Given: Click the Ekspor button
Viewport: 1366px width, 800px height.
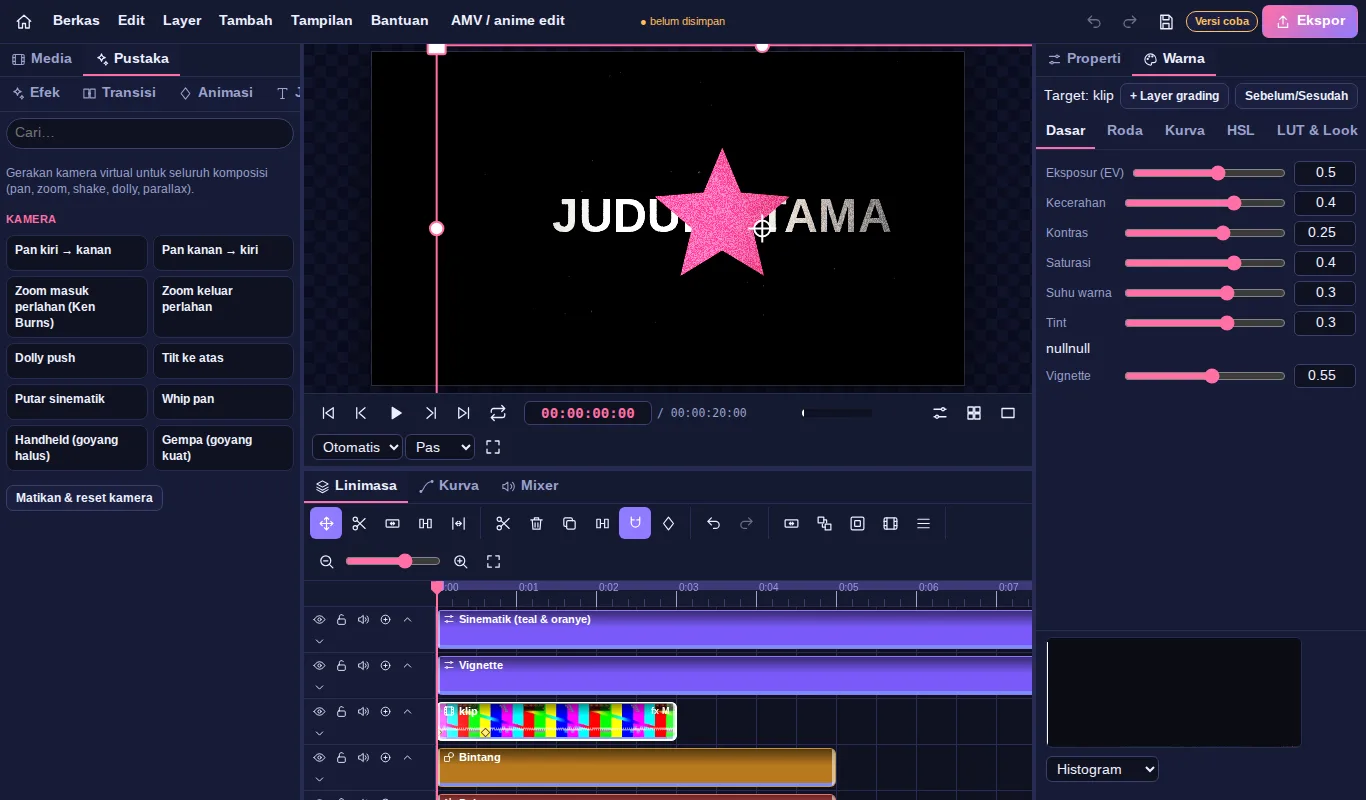Looking at the screenshot, I should point(1310,21).
